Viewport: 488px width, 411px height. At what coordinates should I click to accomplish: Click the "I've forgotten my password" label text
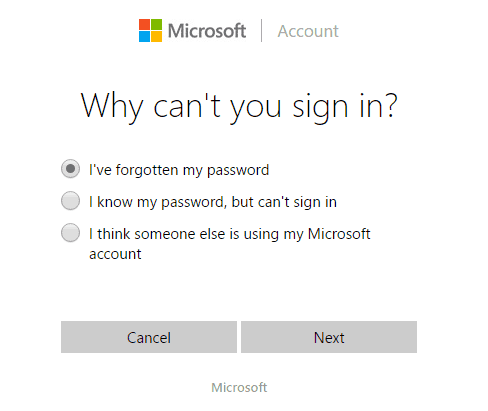(179, 170)
